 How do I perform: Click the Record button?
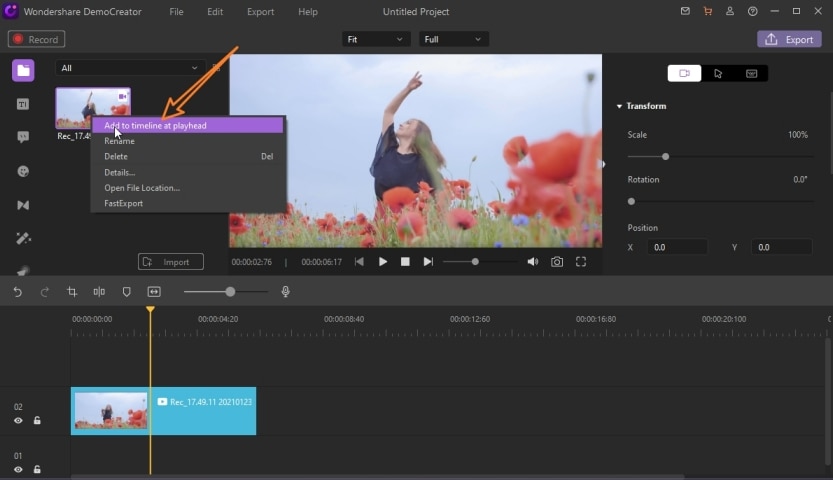(x=37, y=39)
